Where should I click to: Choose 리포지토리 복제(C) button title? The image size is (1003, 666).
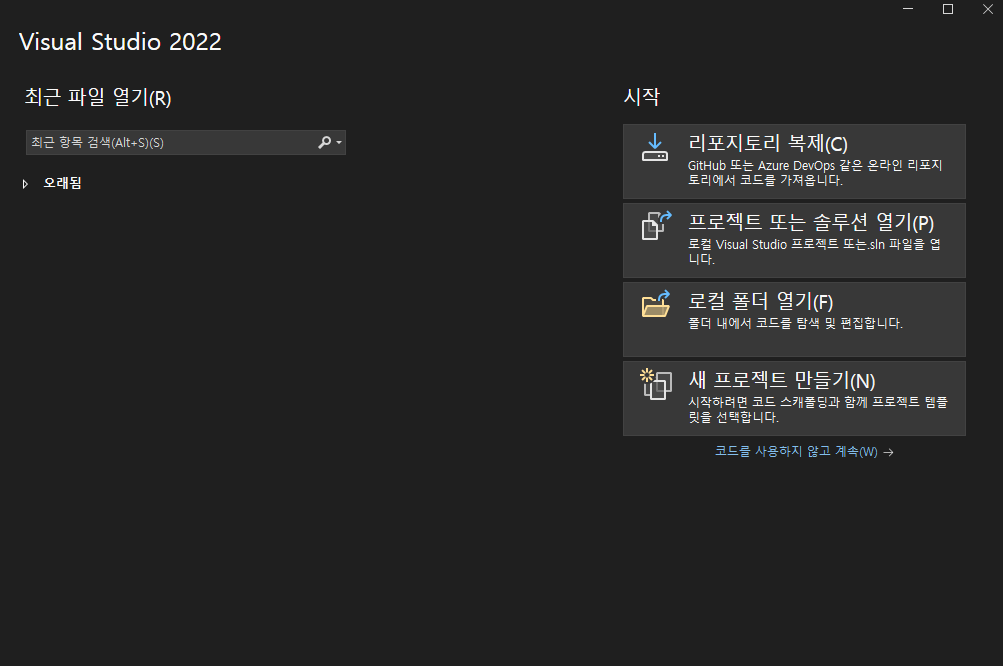[x=768, y=143]
